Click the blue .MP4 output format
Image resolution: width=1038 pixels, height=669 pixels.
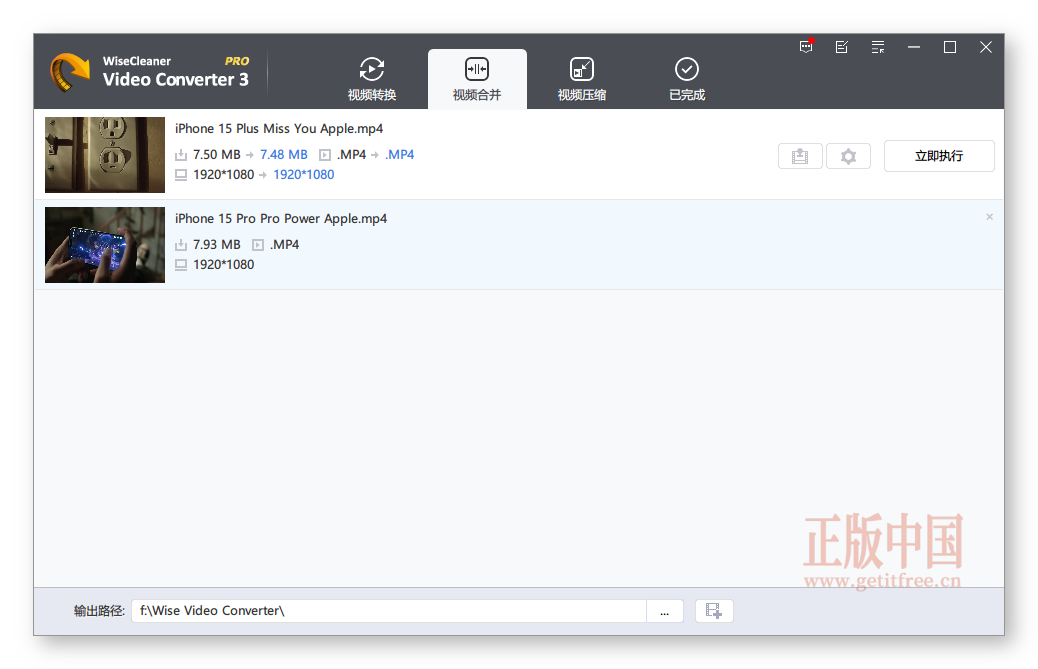tap(400, 155)
